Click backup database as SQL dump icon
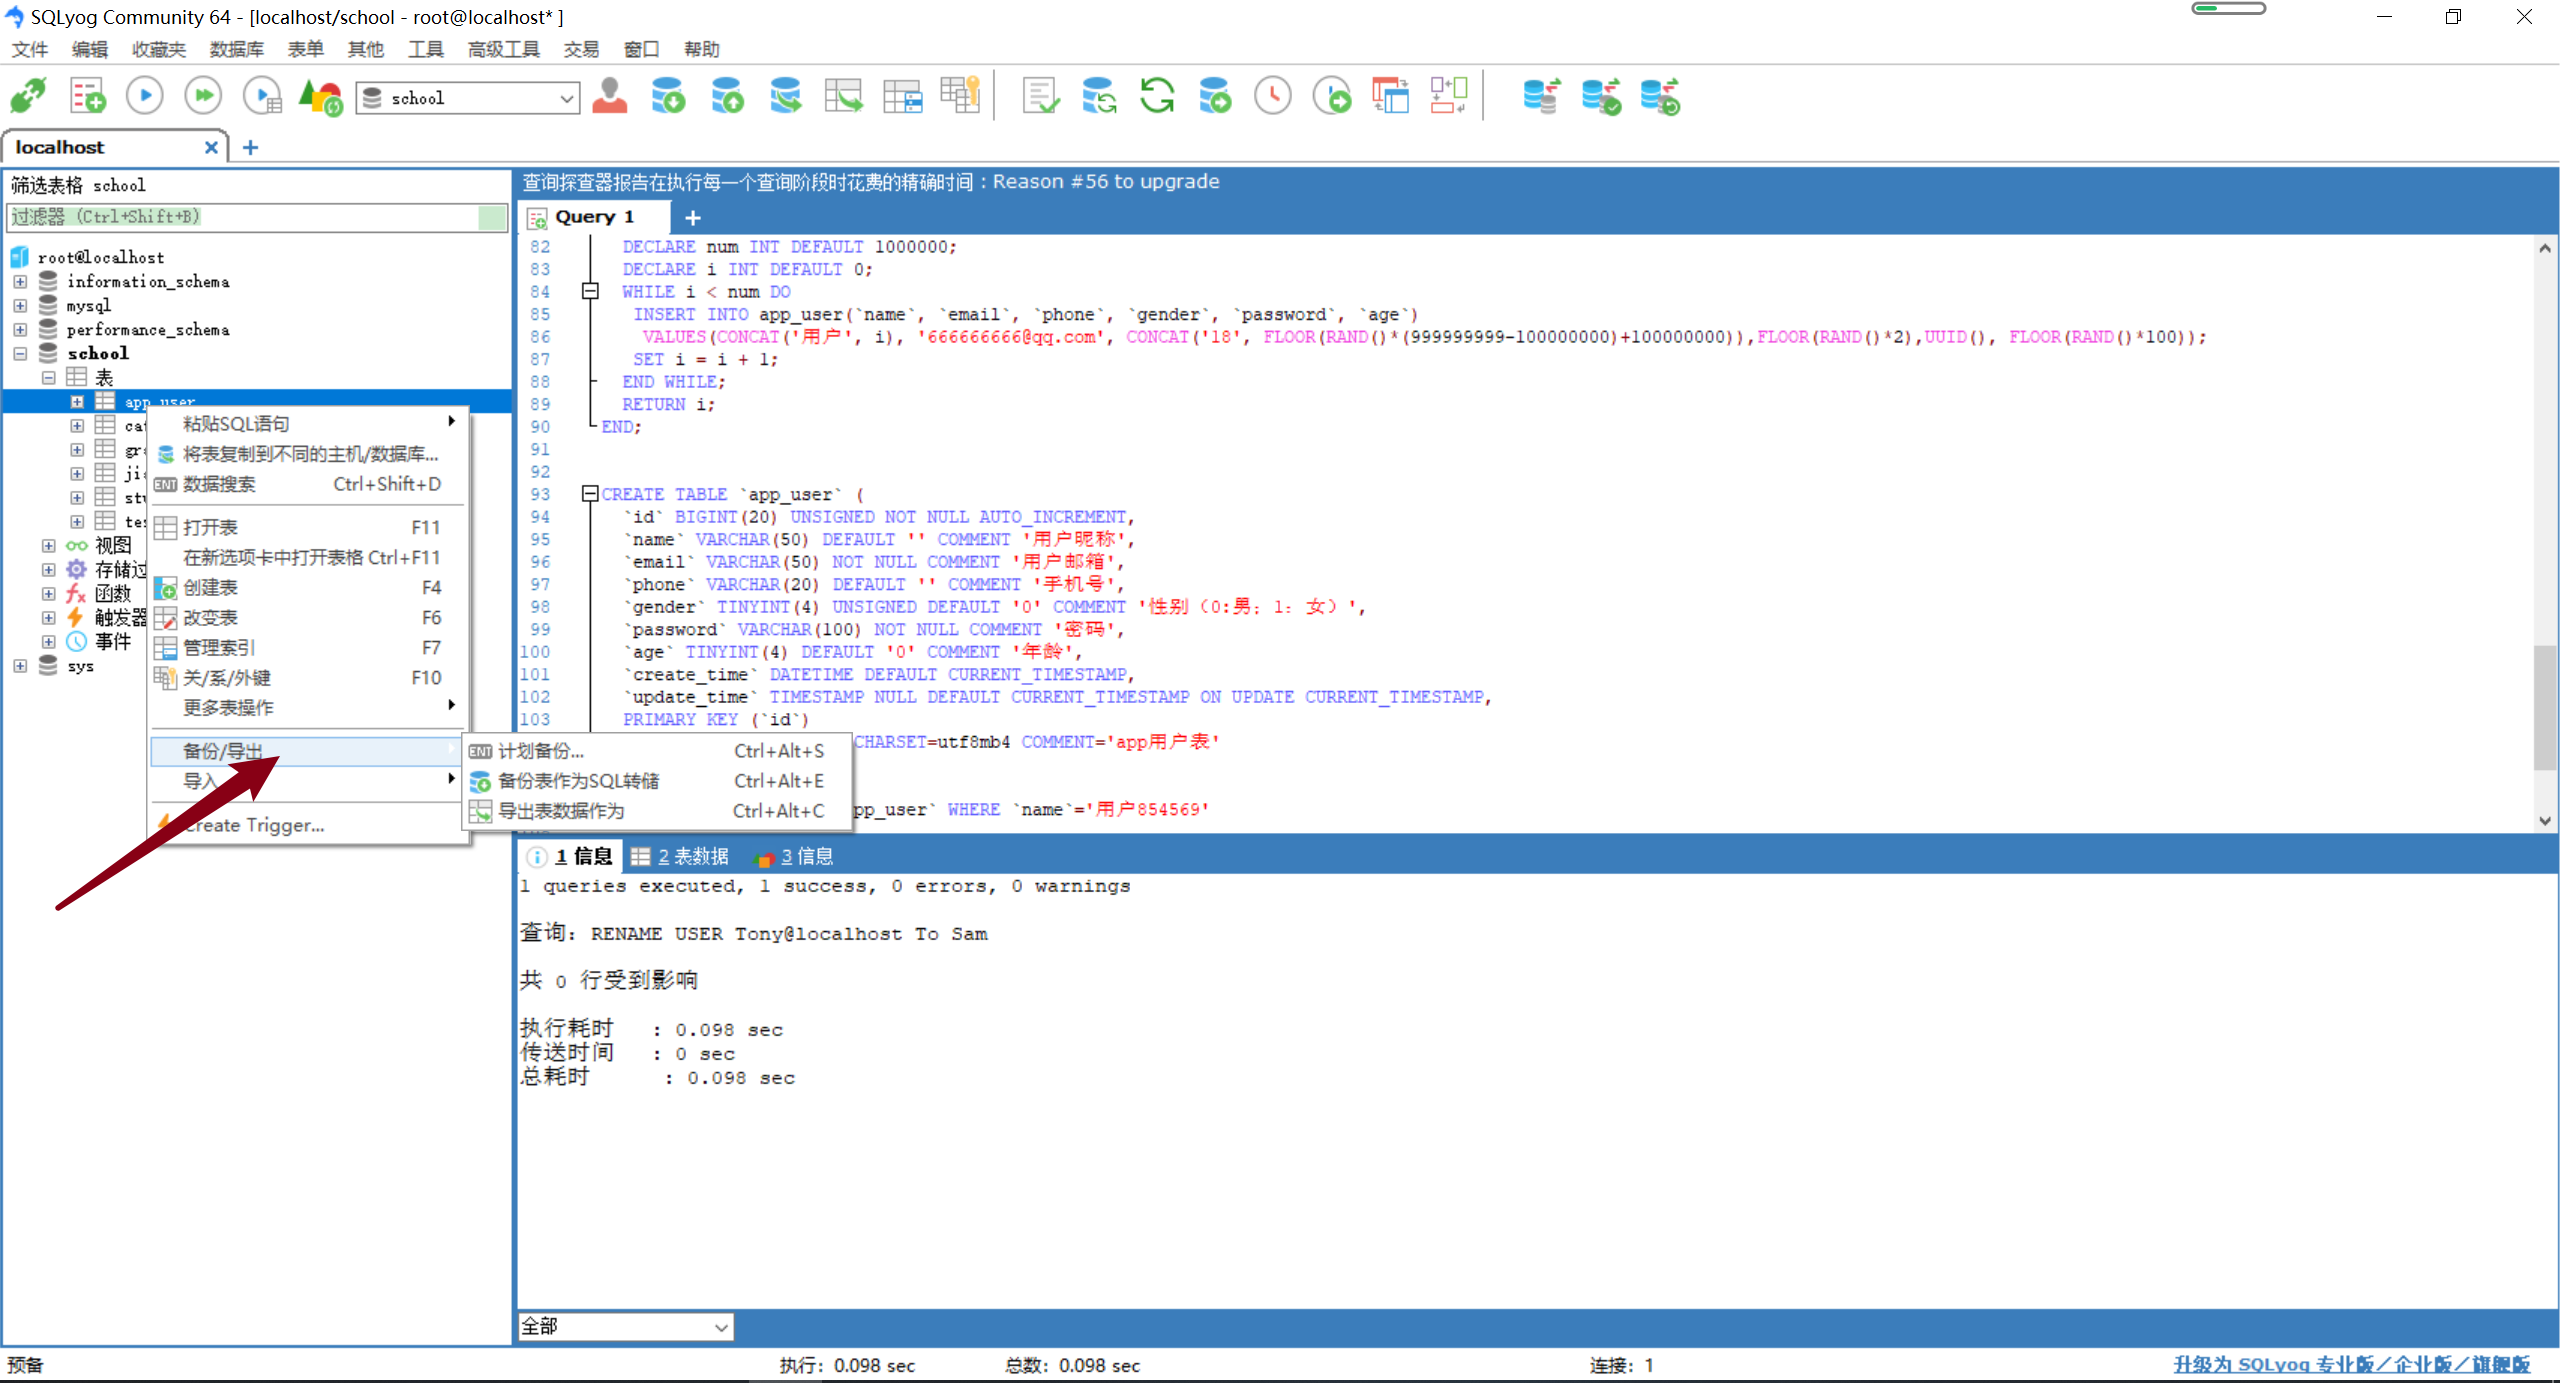This screenshot has height=1383, width=2560. 727,96
